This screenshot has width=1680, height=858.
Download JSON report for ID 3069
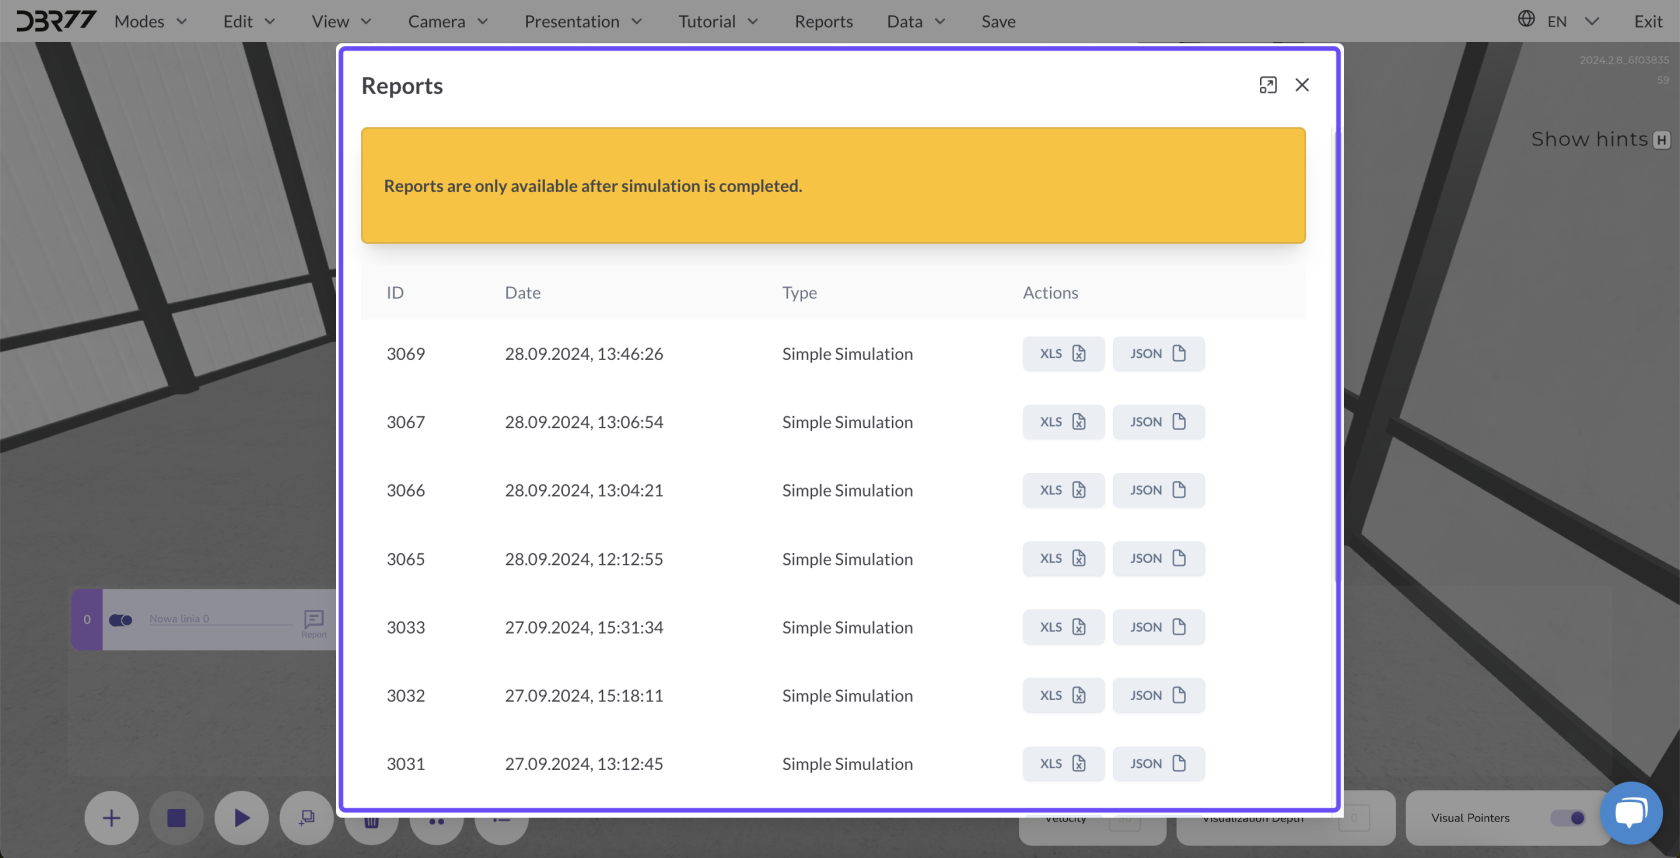(1158, 354)
